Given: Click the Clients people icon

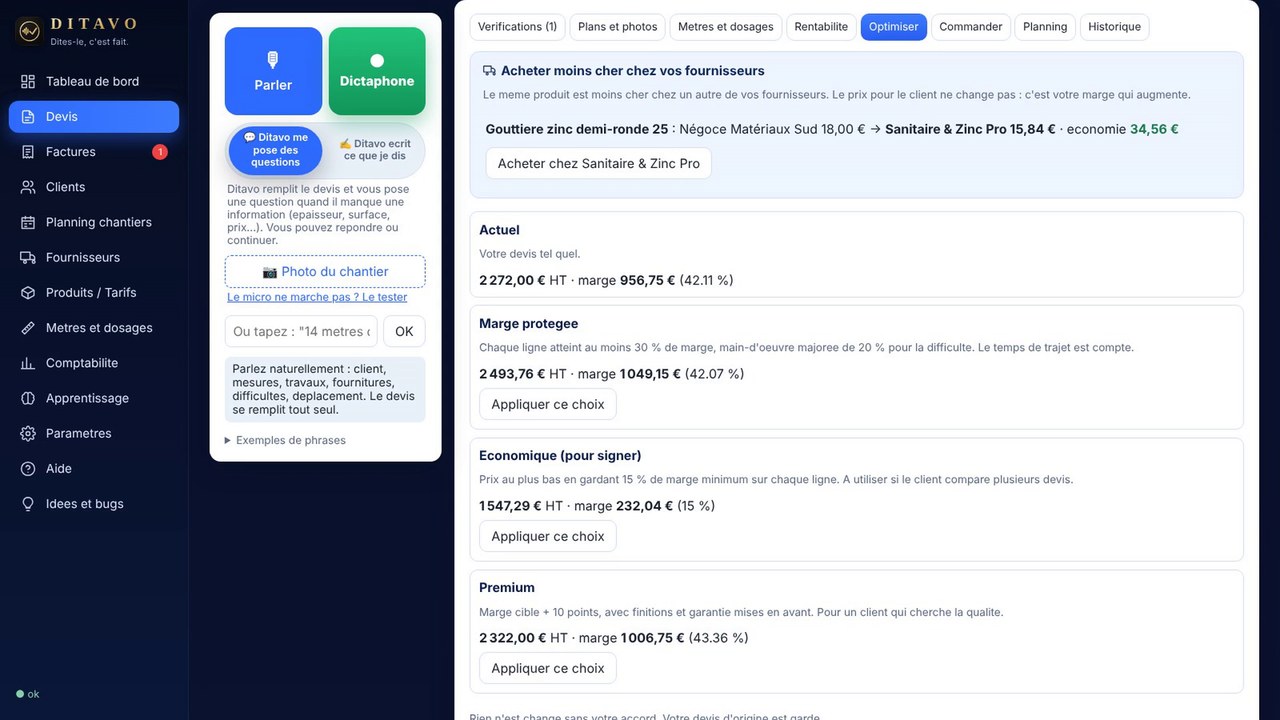Looking at the screenshot, I should pyautogui.click(x=28, y=187).
